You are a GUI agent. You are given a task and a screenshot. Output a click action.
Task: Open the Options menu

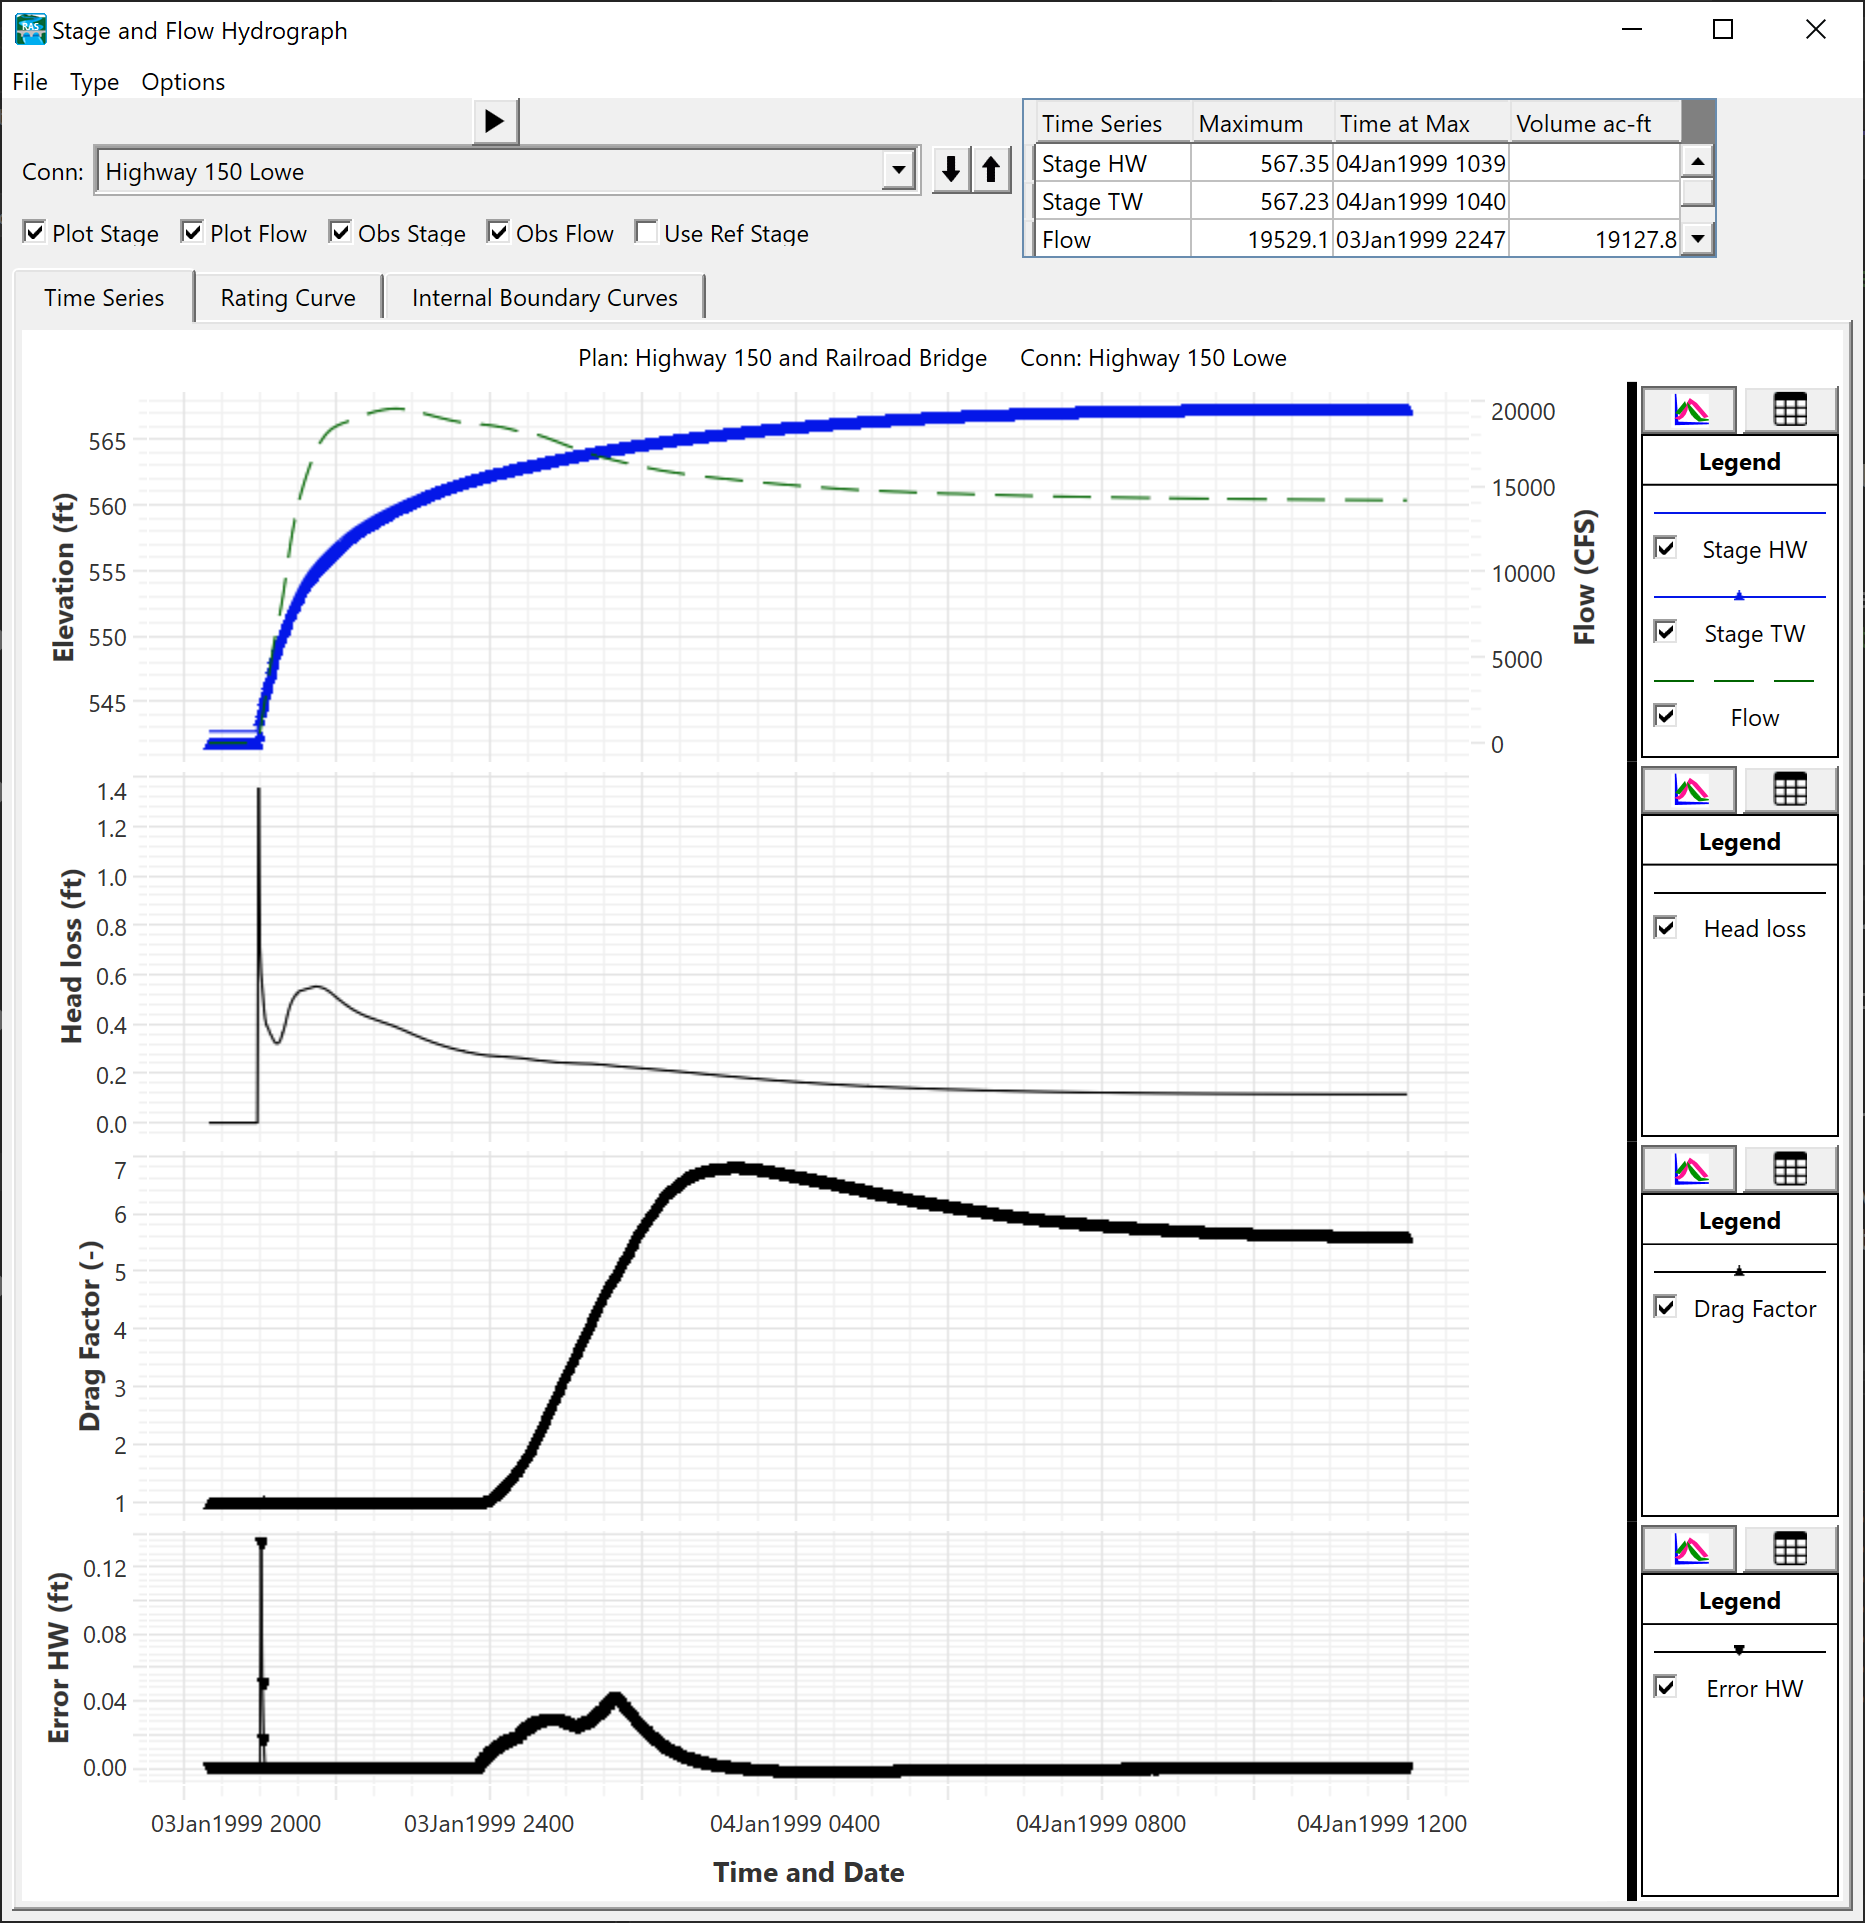(x=182, y=82)
